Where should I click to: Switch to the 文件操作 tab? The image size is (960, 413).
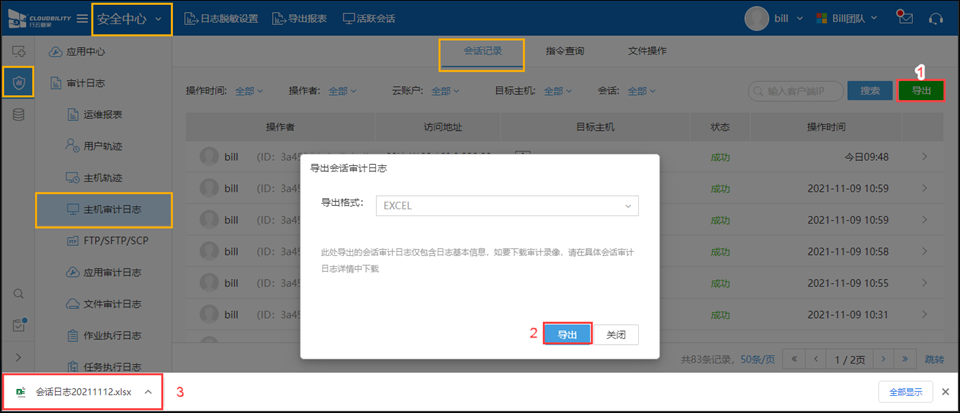(x=647, y=51)
